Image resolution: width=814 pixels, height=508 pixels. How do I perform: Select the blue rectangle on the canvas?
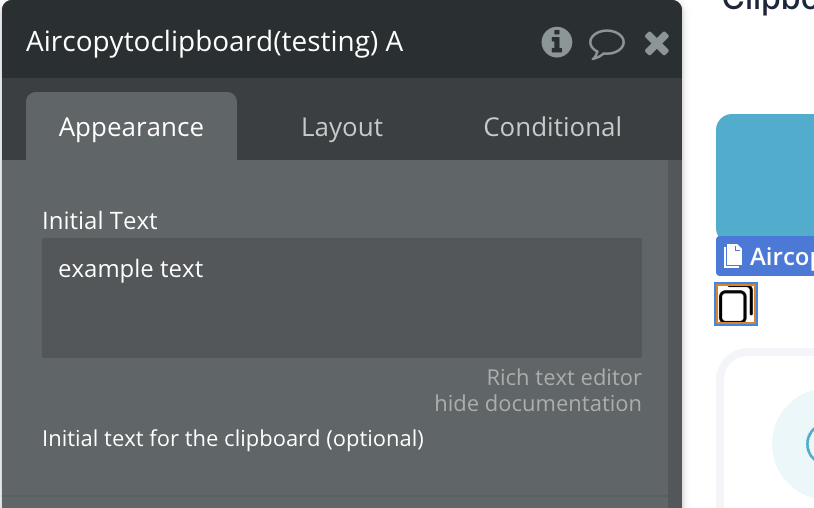(x=765, y=175)
